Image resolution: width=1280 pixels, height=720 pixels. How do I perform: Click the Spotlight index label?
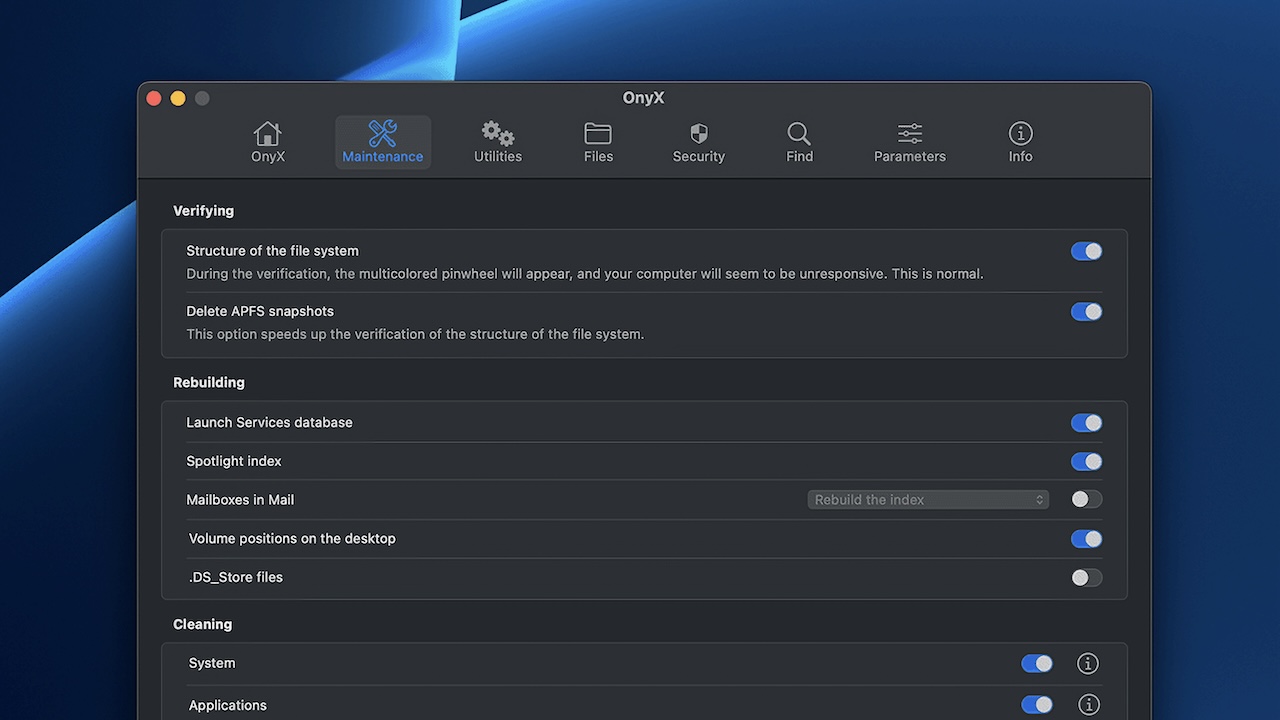[x=234, y=461]
